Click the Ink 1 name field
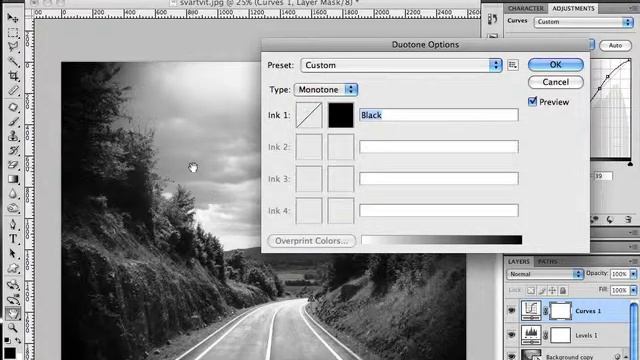Image resolution: width=640 pixels, height=360 pixels. point(439,115)
